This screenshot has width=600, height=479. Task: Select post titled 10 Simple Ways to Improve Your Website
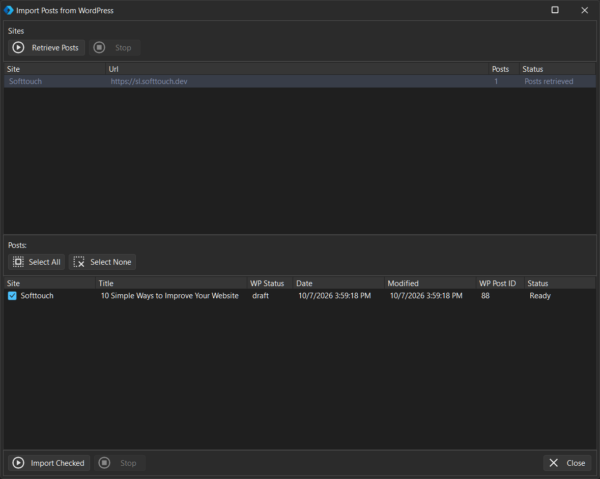[x=170, y=296]
